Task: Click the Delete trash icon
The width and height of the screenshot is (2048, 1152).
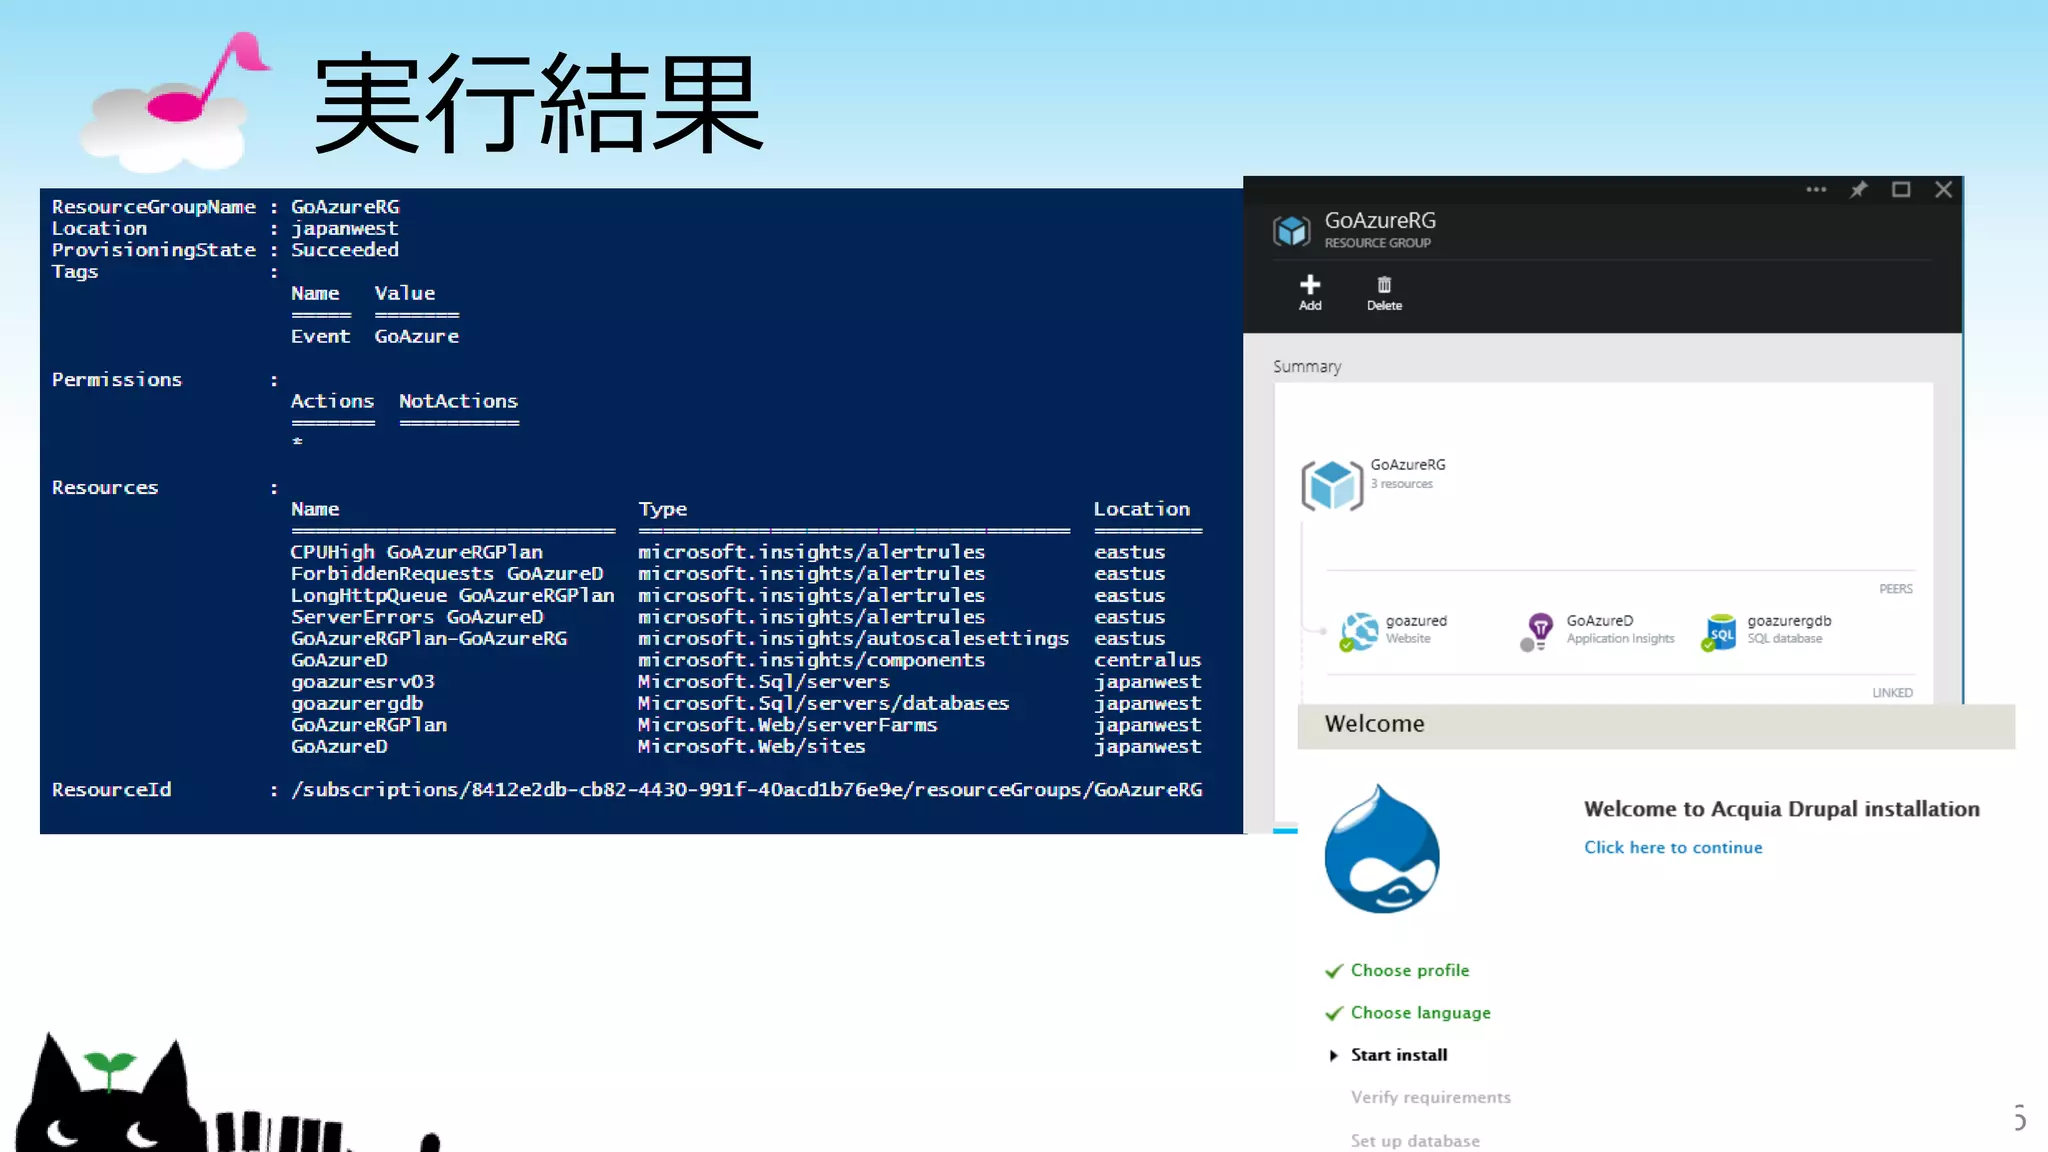Action: [1384, 286]
